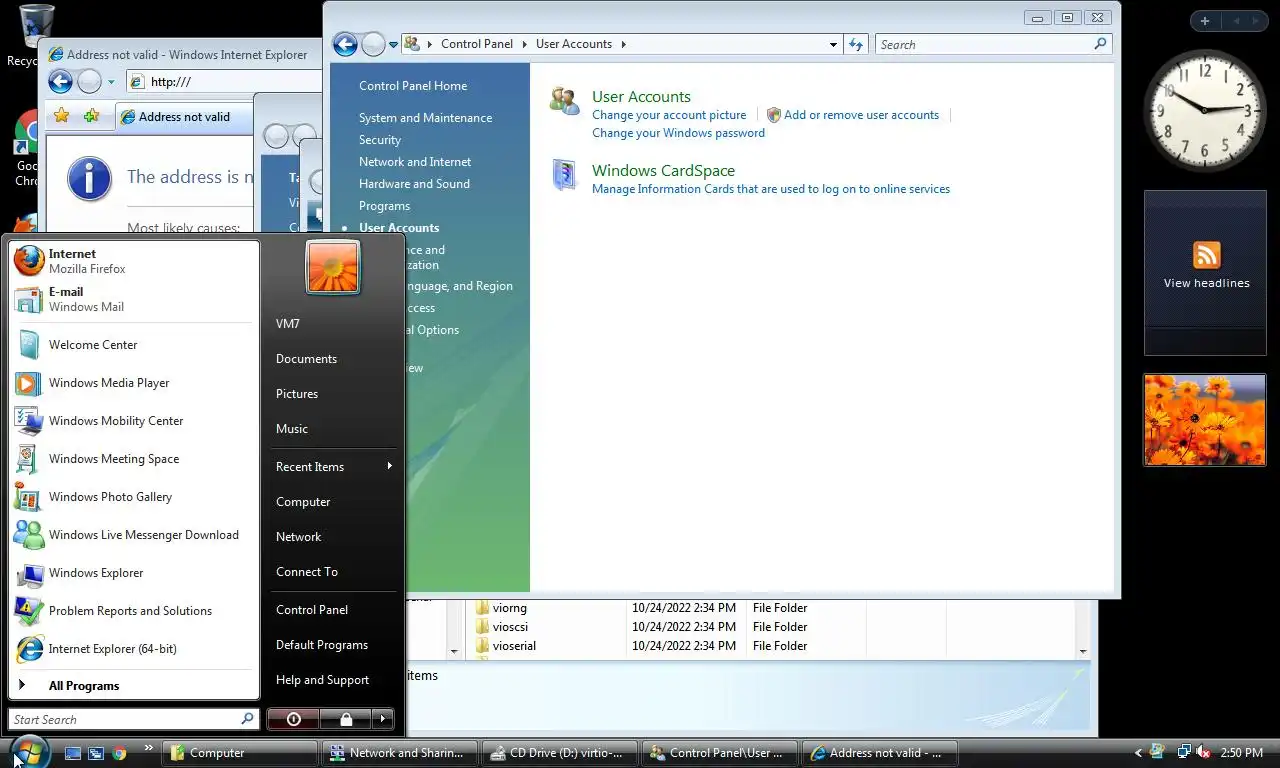Open Pictures from Start menu
The height and width of the screenshot is (768, 1280).
(x=333, y=394)
